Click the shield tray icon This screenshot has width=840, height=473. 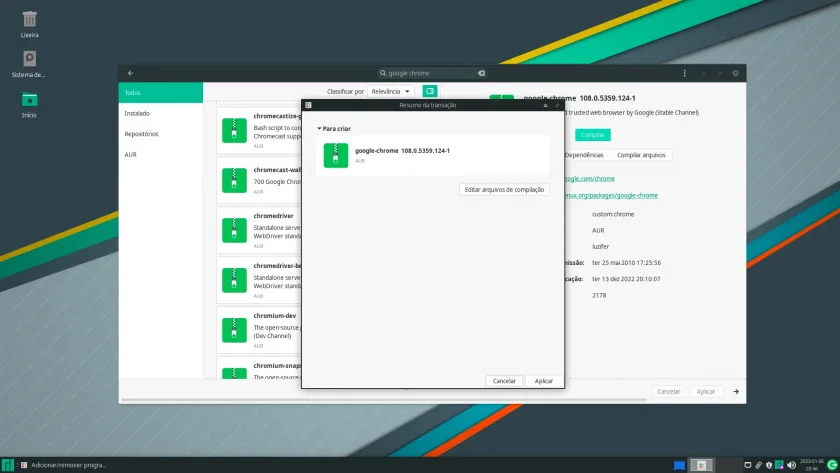tap(769, 465)
